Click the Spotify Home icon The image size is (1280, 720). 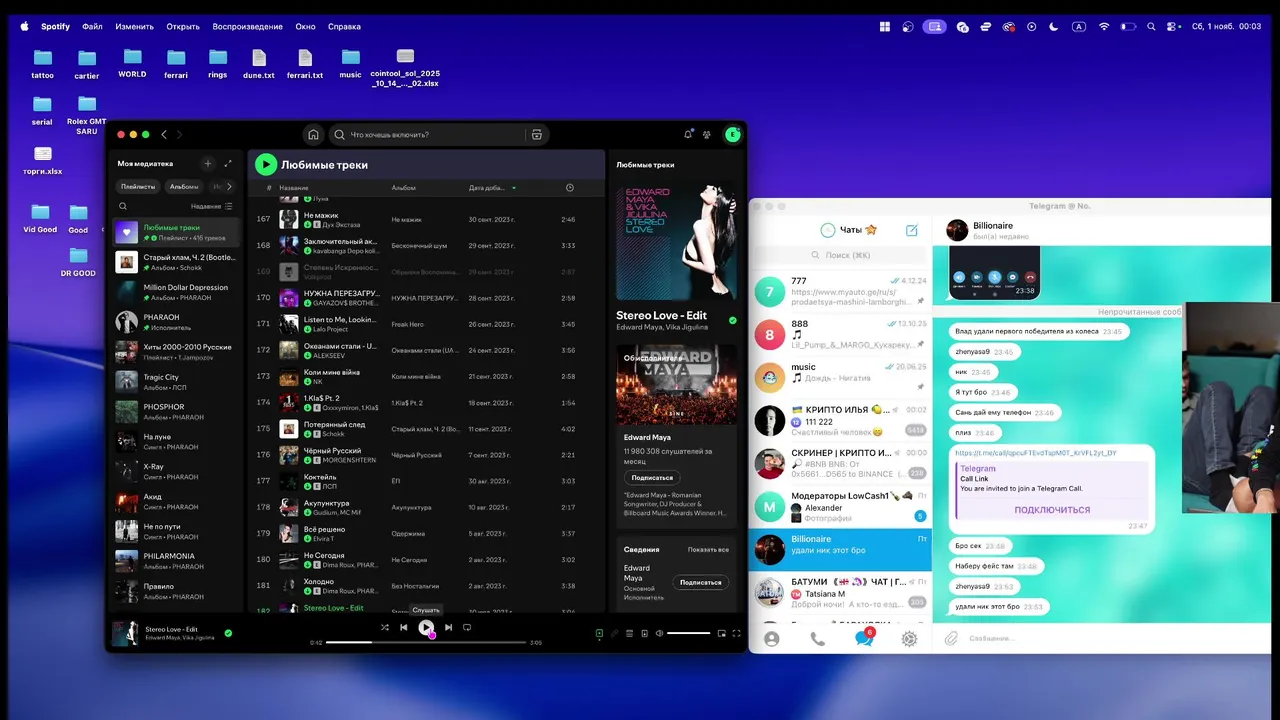313,134
